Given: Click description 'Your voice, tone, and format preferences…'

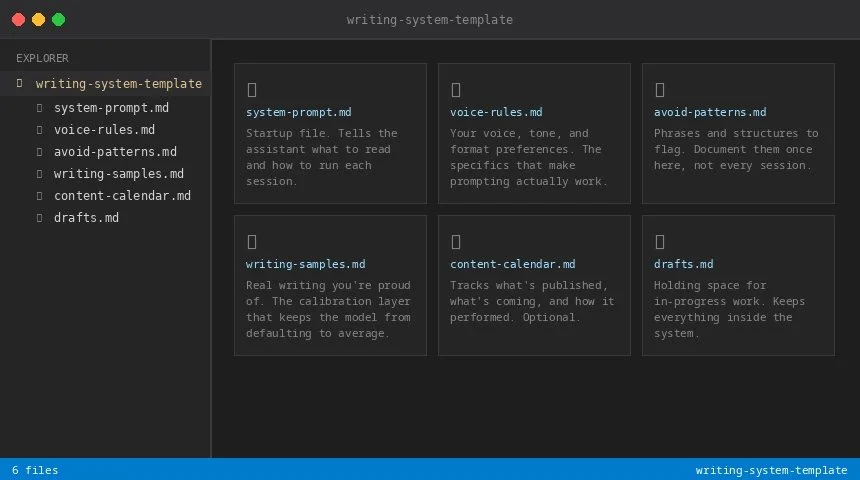Looking at the screenshot, I should coord(529,157).
